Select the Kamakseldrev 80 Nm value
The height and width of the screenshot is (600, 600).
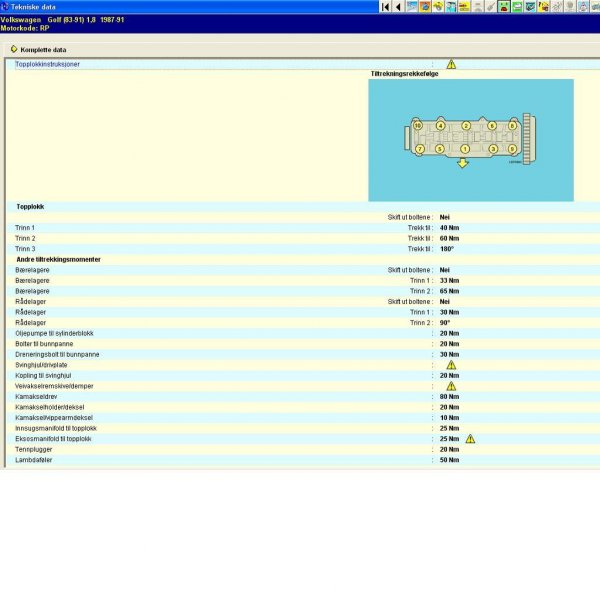click(x=449, y=396)
